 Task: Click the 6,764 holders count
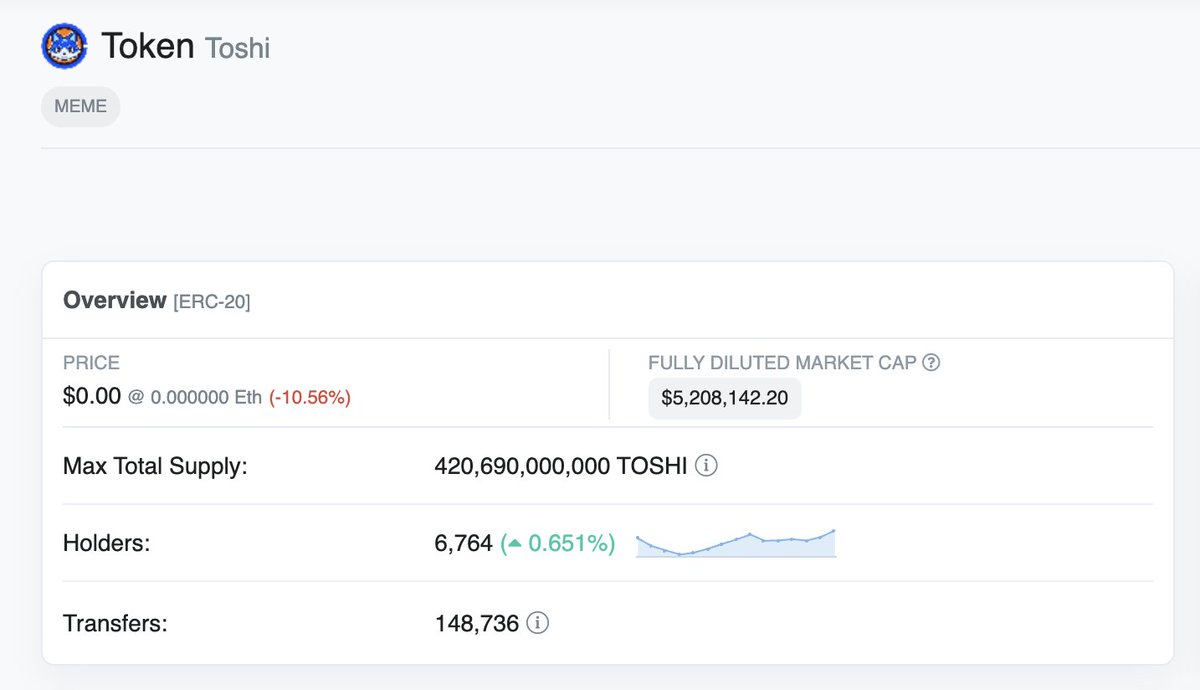[464, 544]
